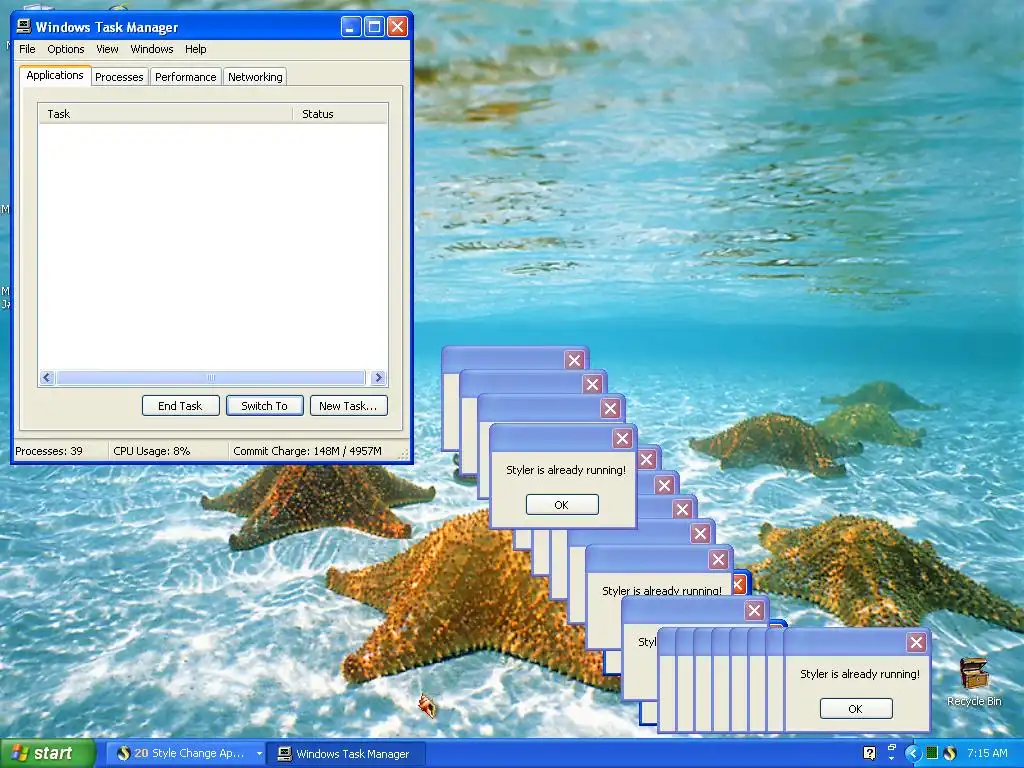Close the Windows Task Manager window
Screen dimensions: 1024x768
pyautogui.click(x=397, y=27)
